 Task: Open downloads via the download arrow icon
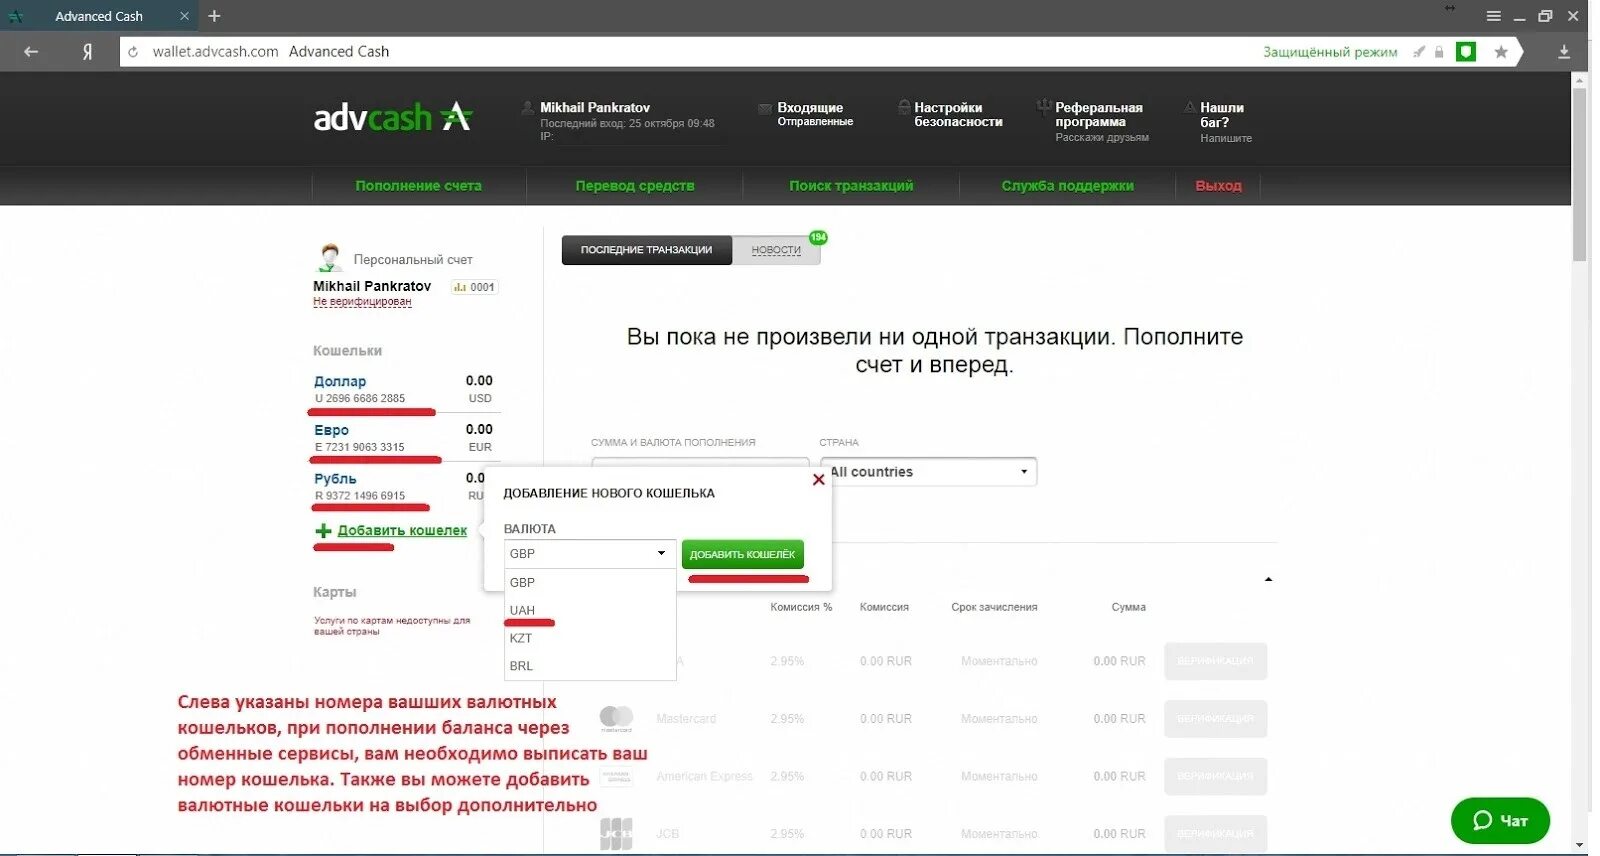[1564, 52]
